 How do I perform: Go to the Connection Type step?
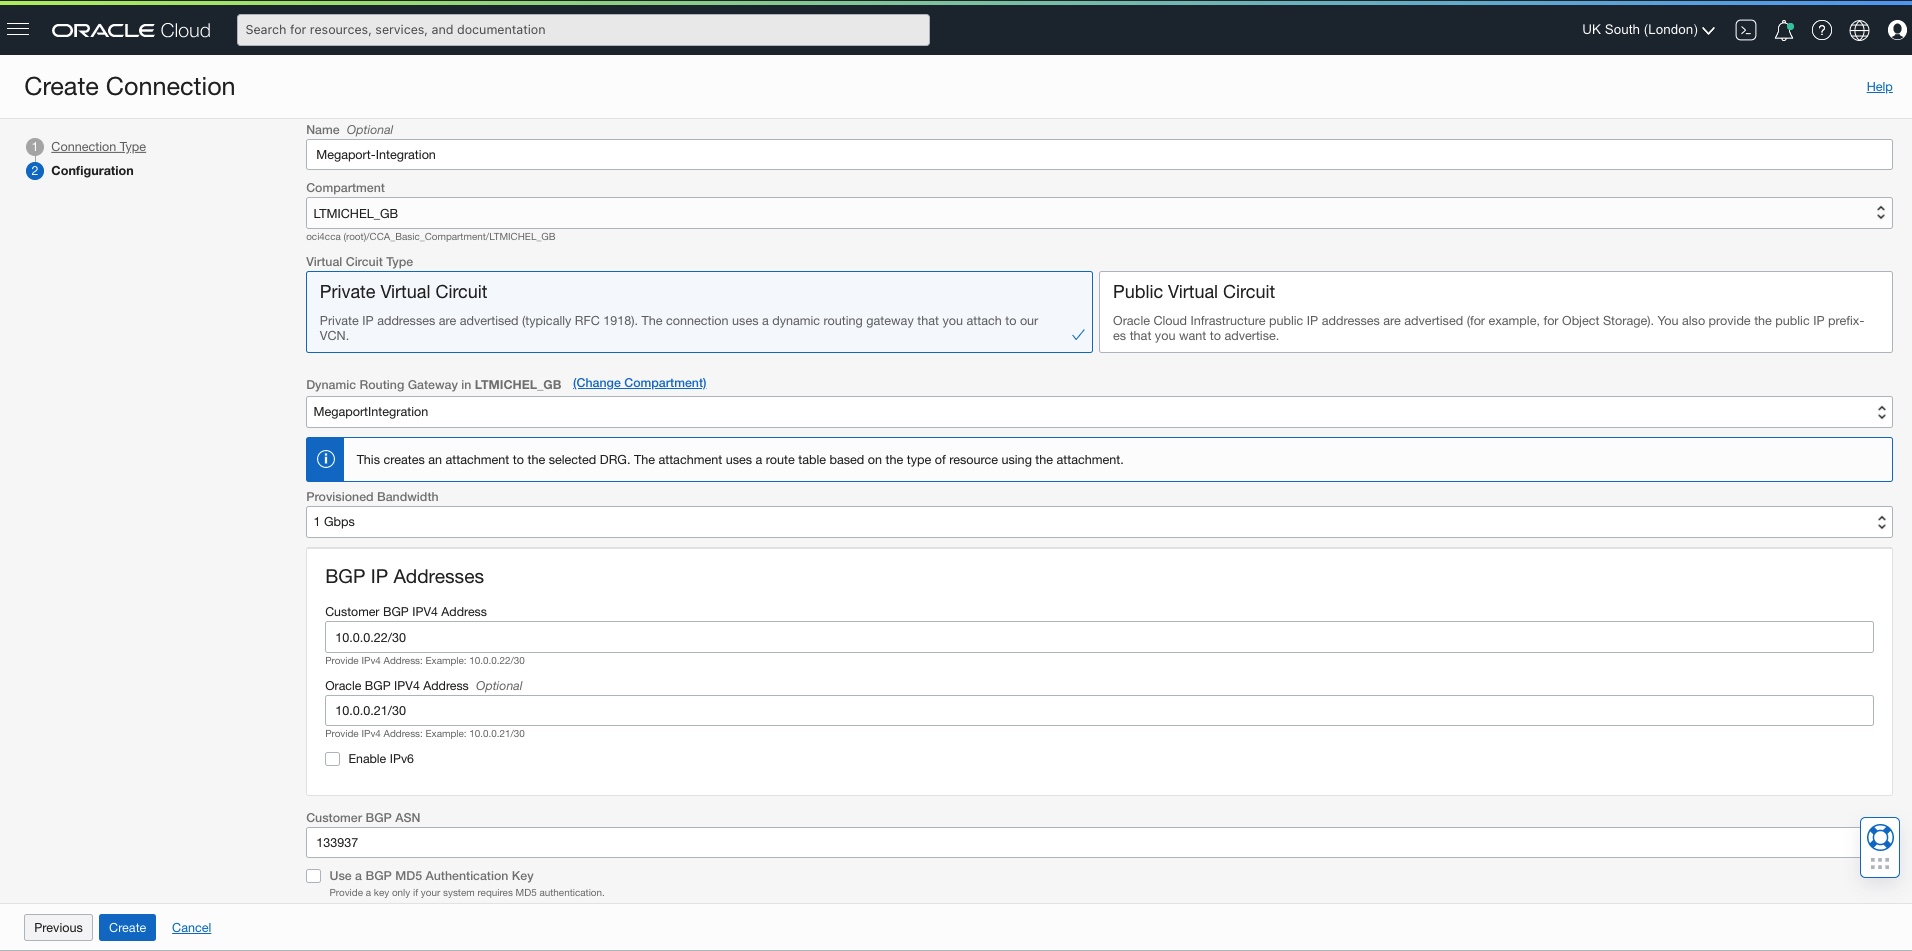tap(97, 146)
